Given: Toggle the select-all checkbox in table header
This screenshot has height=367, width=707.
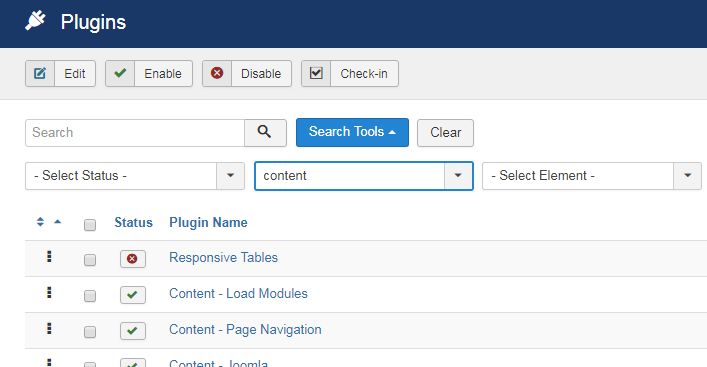Looking at the screenshot, I should 90,225.
